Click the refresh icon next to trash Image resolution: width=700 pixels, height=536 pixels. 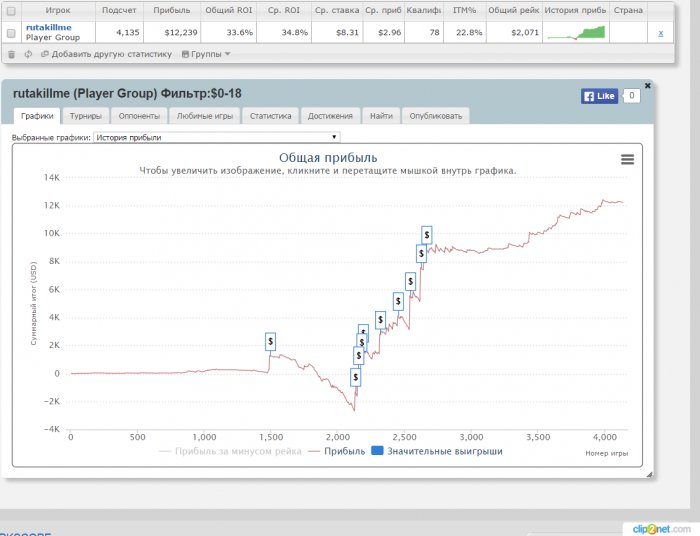27,54
